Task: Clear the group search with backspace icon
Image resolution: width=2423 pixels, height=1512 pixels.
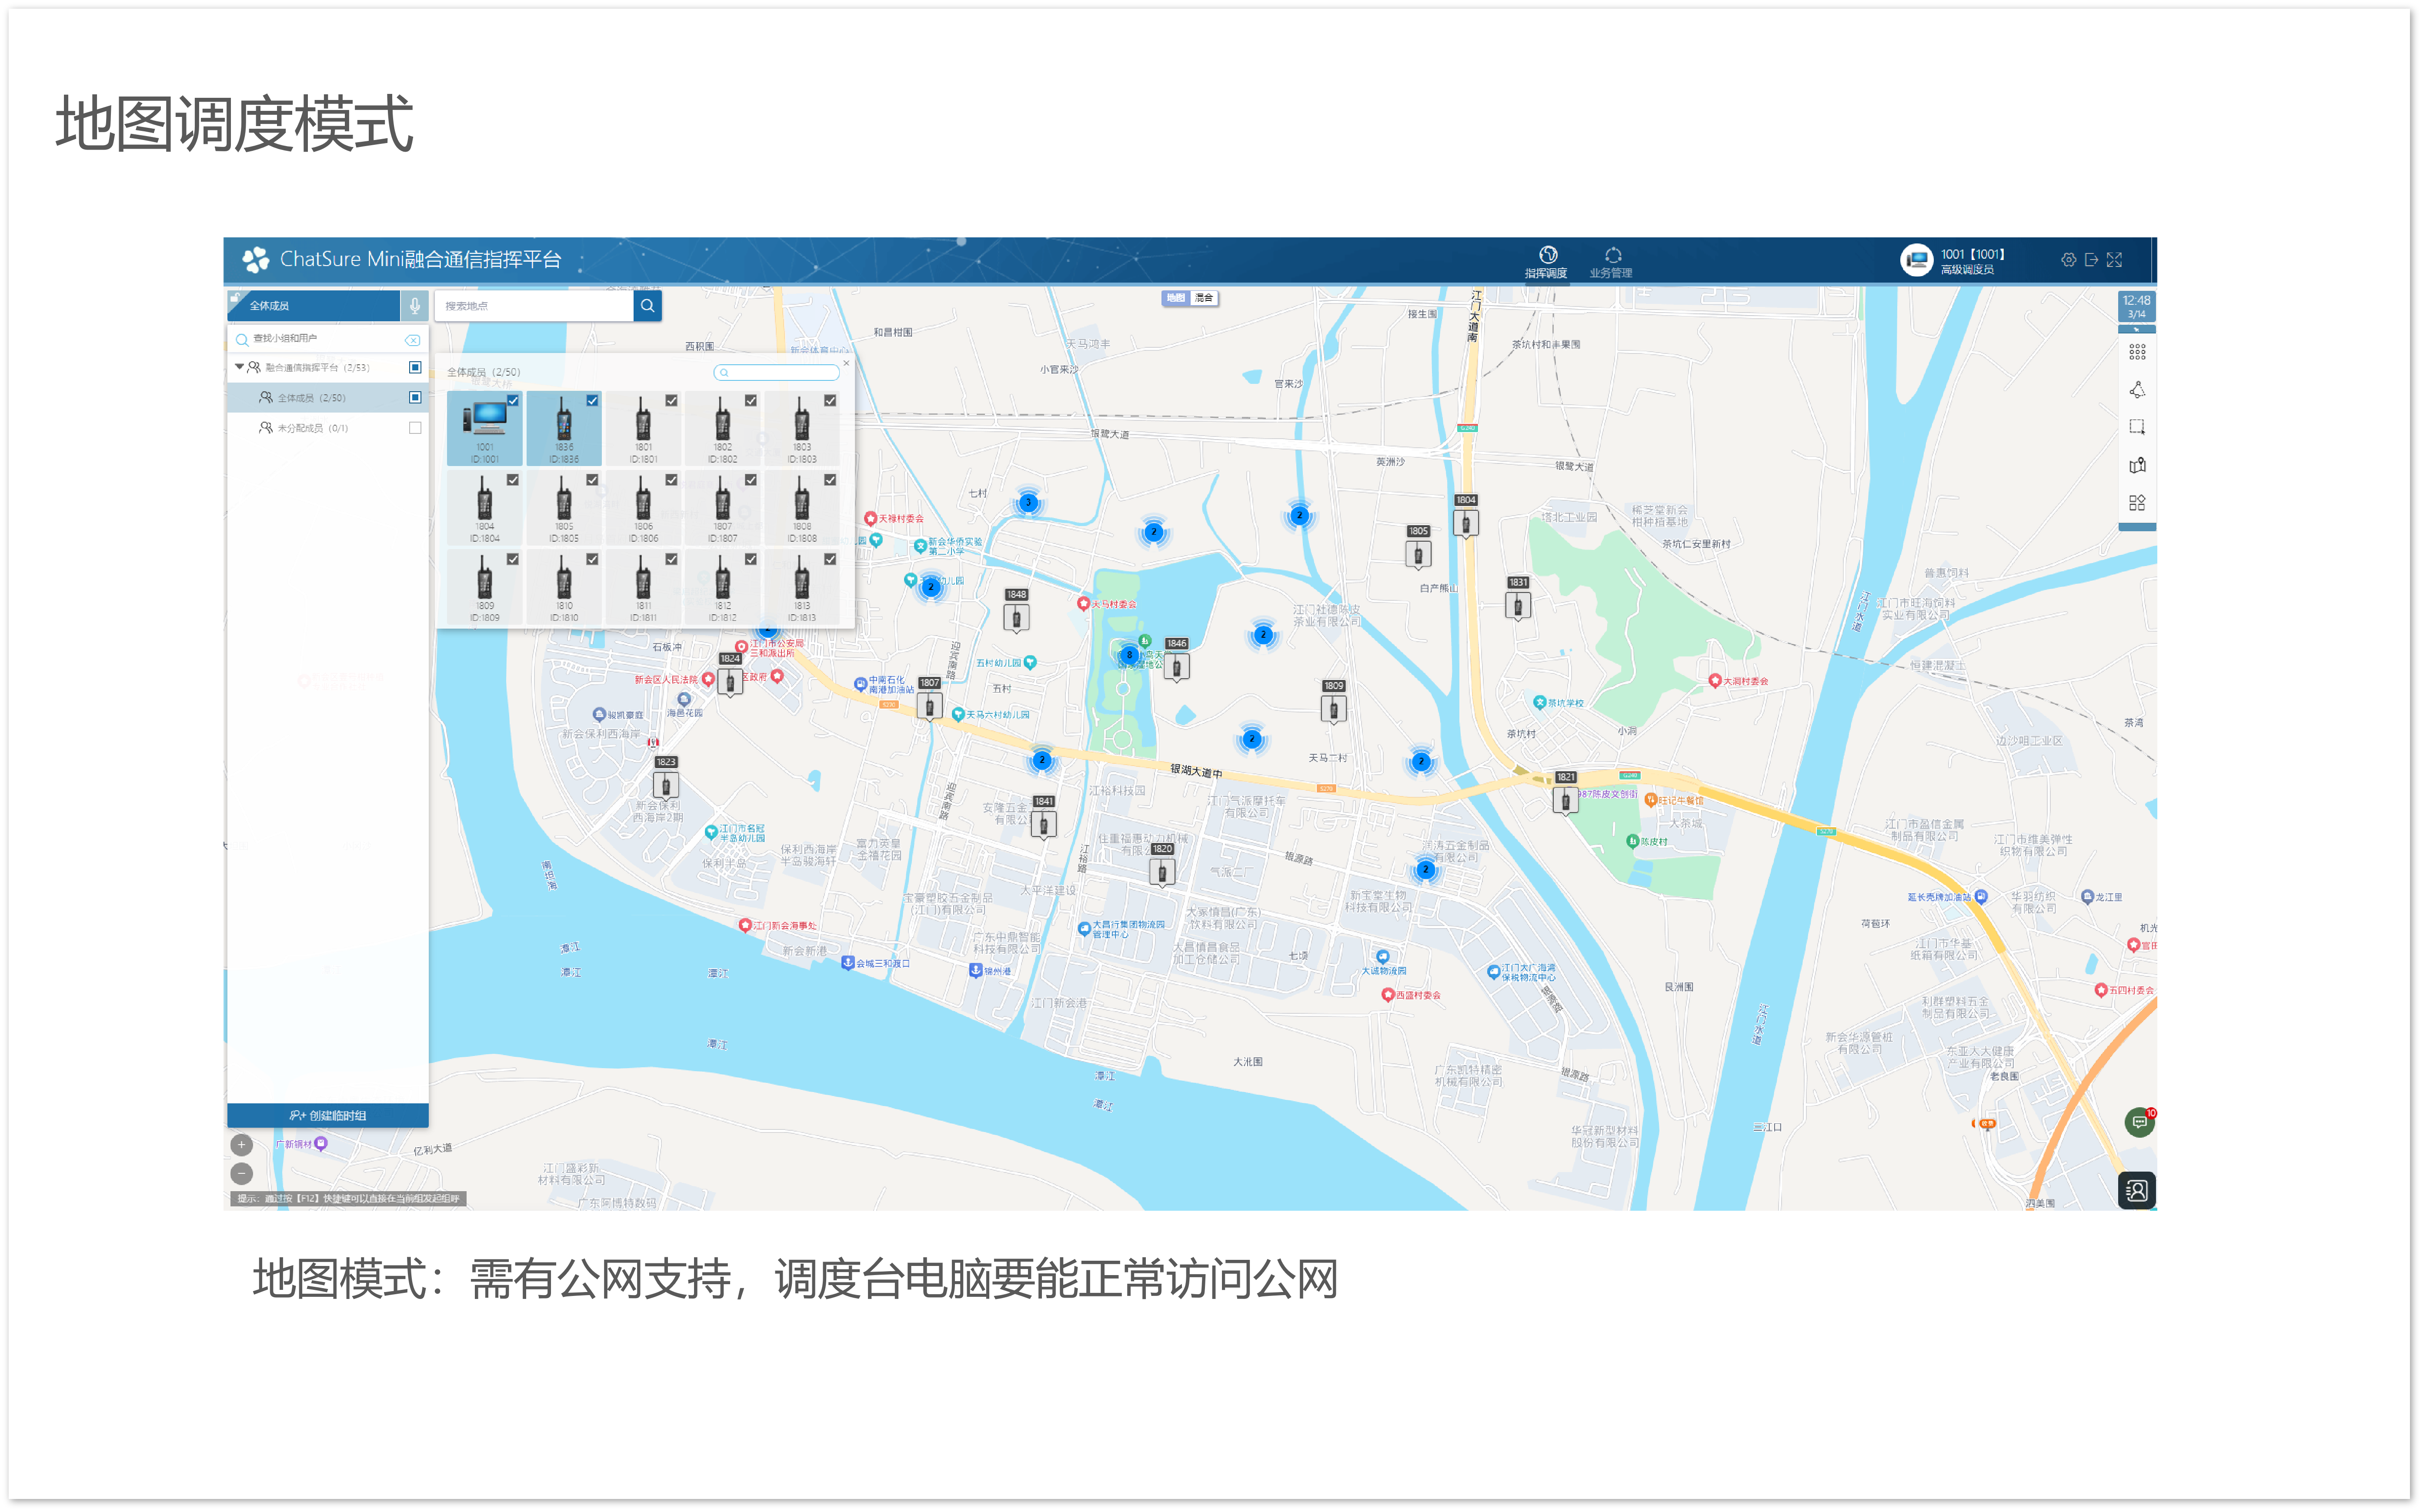Action: 412,340
